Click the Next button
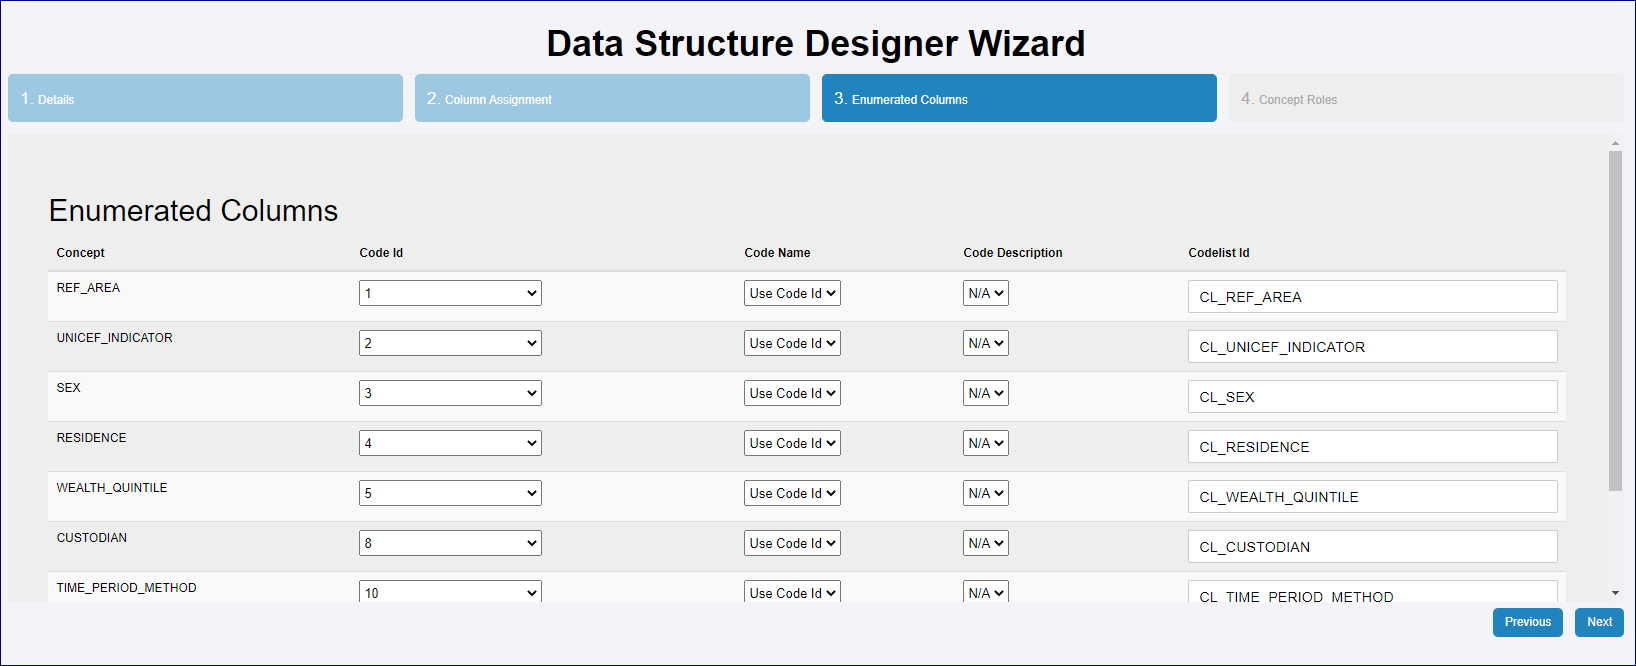Viewport: 1636px width, 666px height. (x=1598, y=622)
